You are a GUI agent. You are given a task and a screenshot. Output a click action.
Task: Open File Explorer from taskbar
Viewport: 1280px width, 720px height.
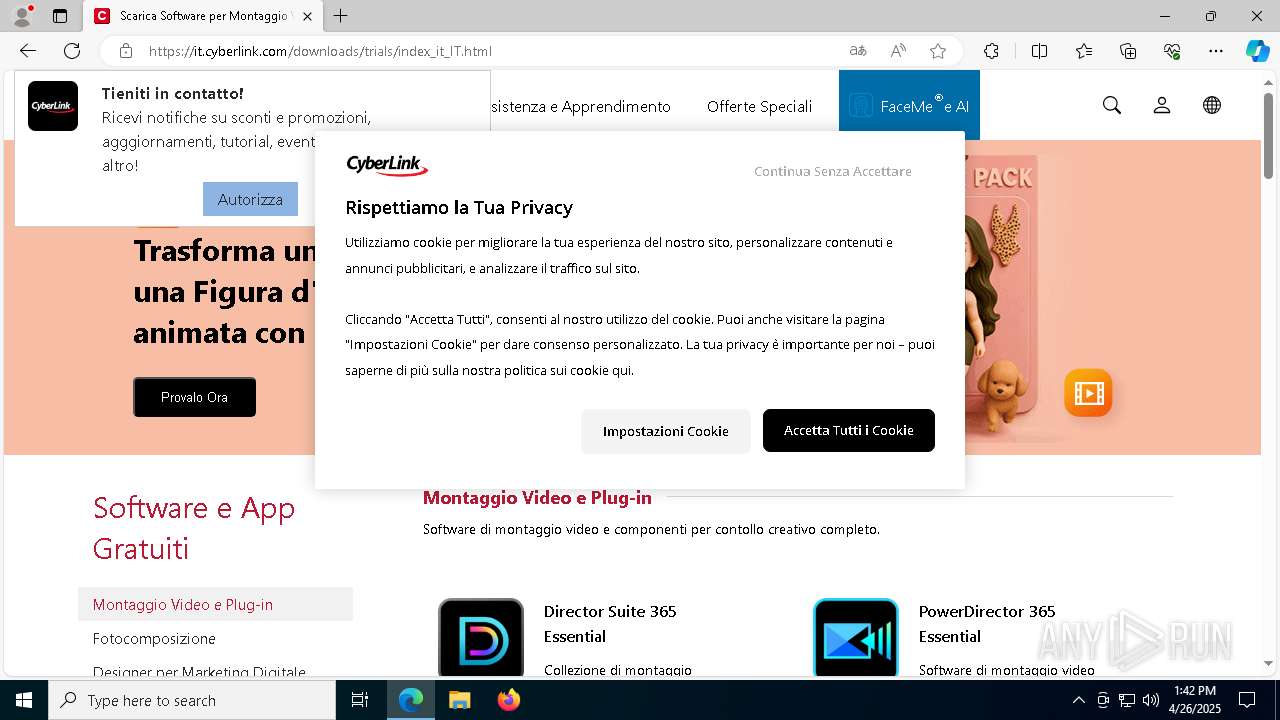coord(459,700)
